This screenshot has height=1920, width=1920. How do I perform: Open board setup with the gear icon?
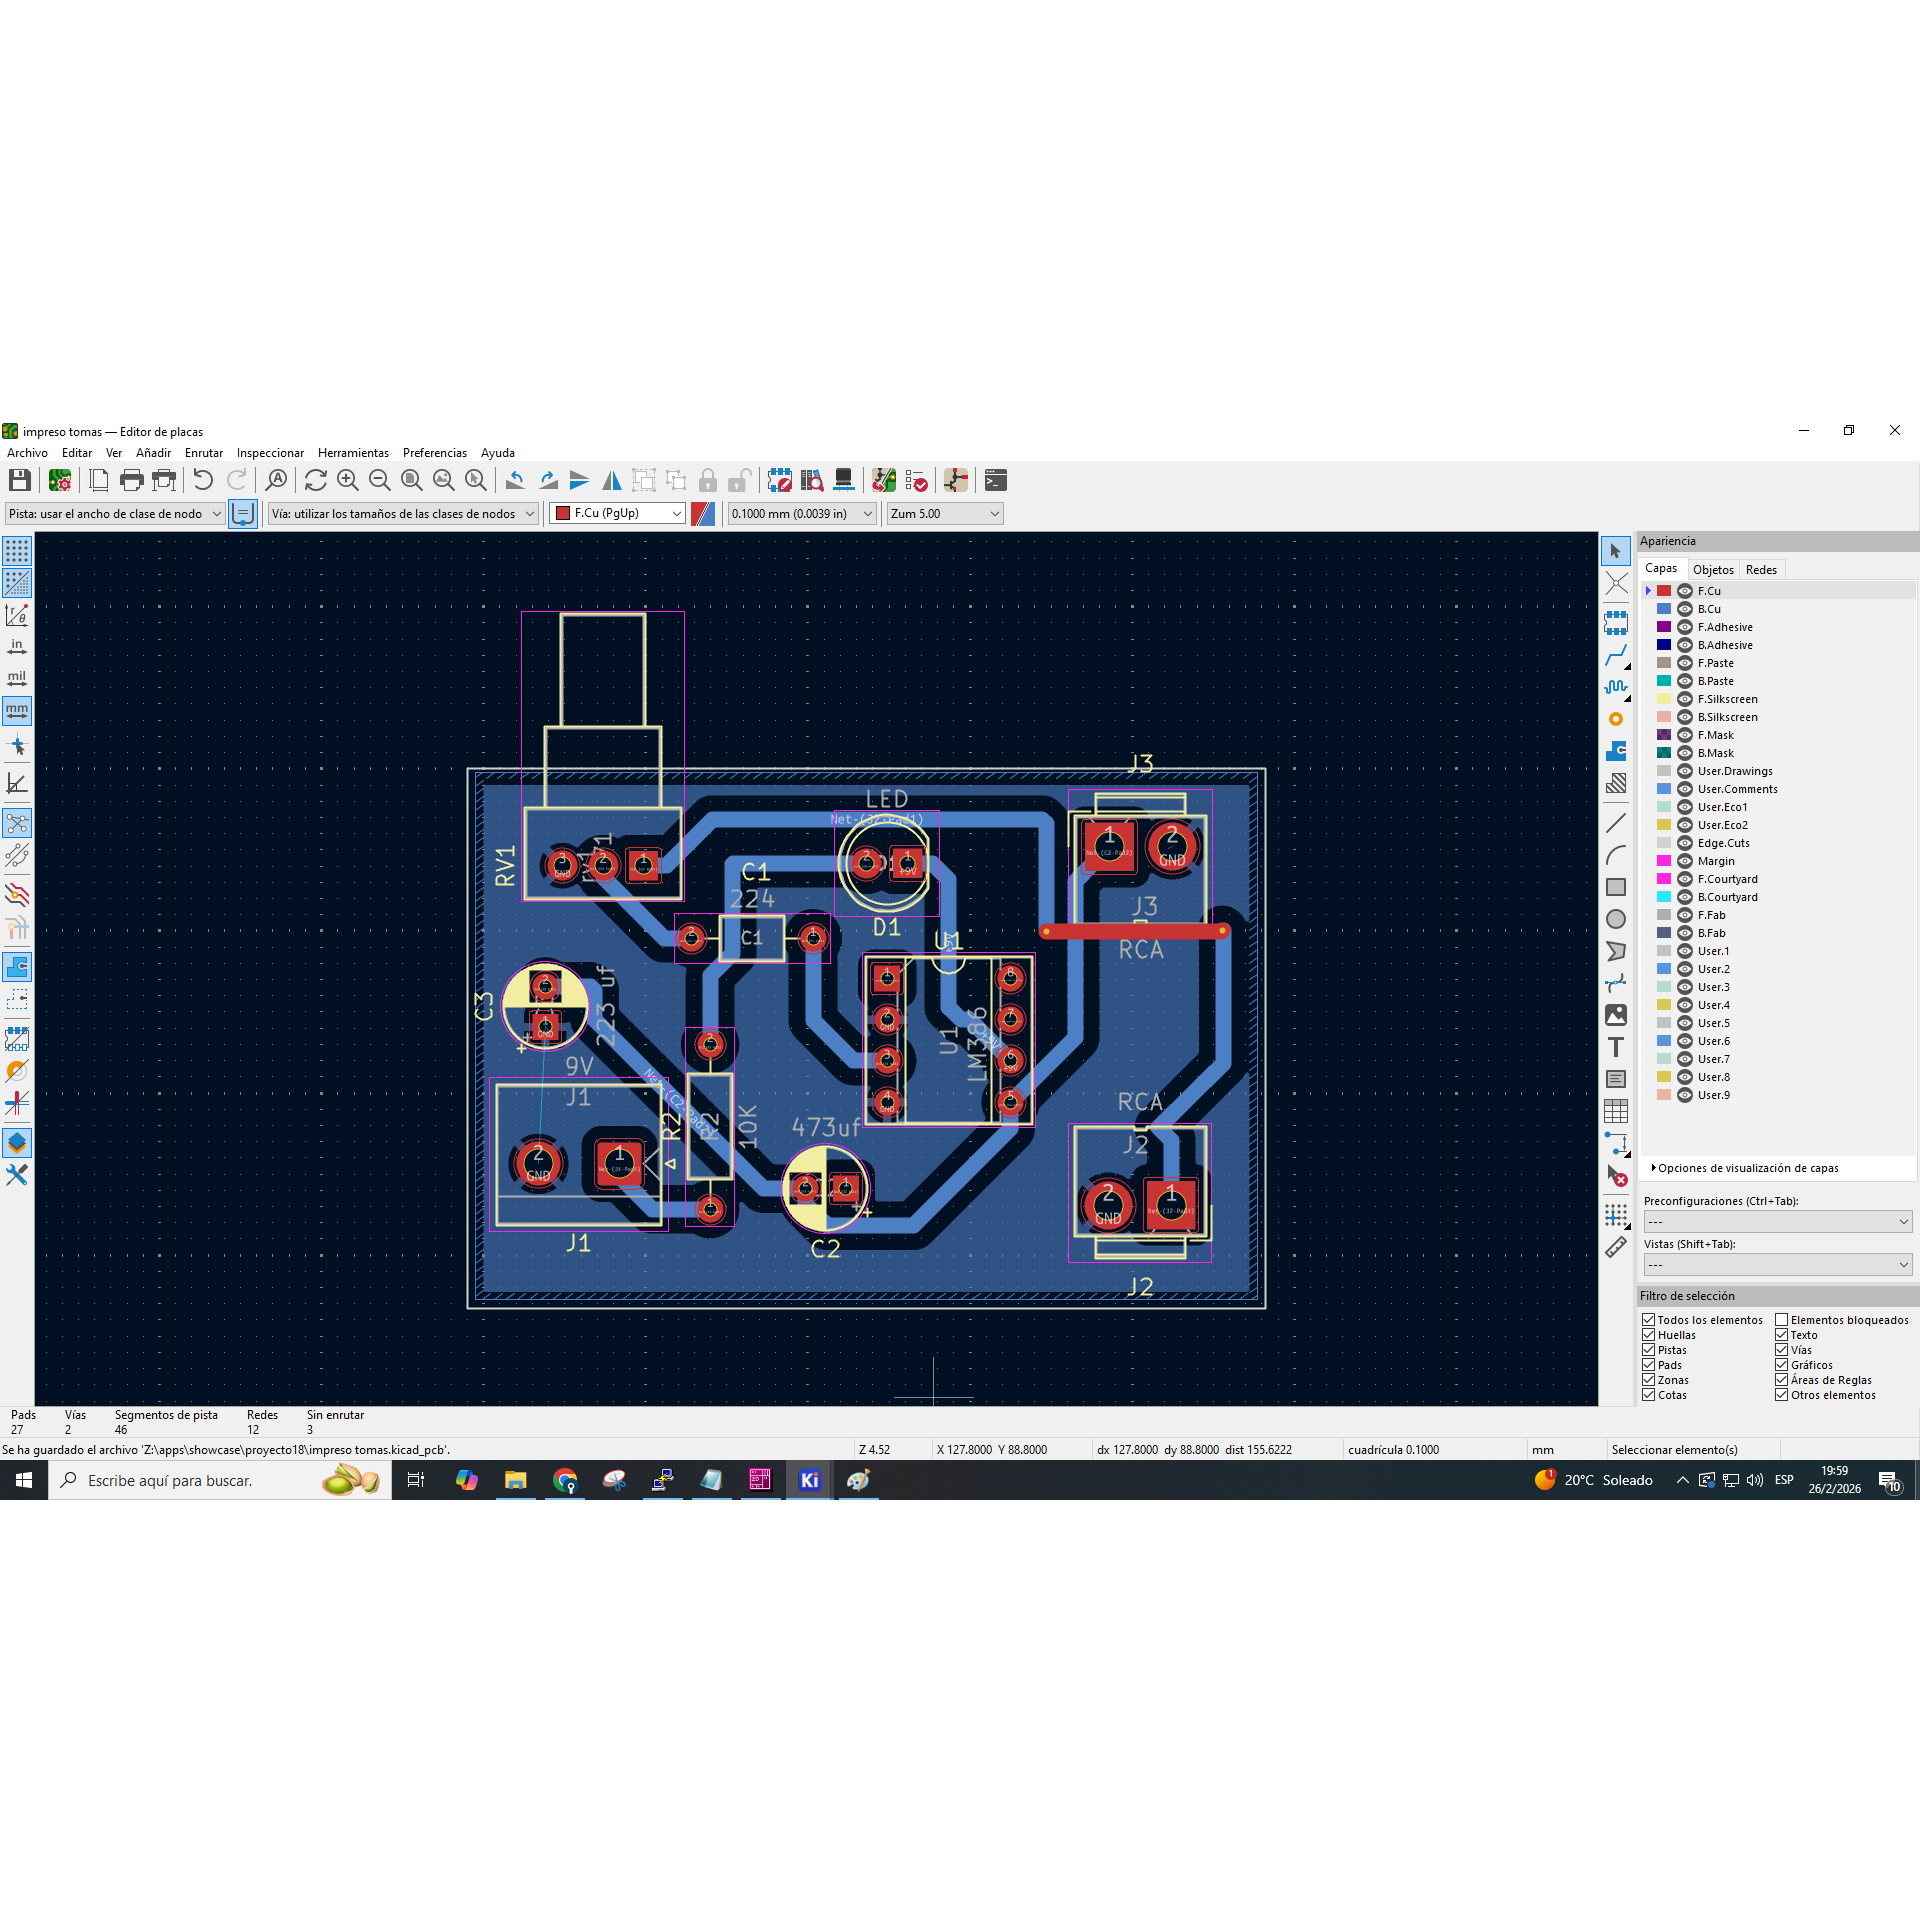[x=60, y=481]
